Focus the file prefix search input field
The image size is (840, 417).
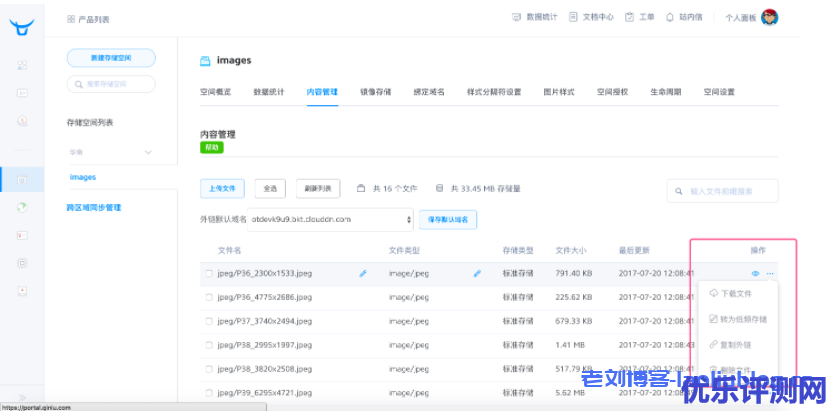[x=728, y=191]
